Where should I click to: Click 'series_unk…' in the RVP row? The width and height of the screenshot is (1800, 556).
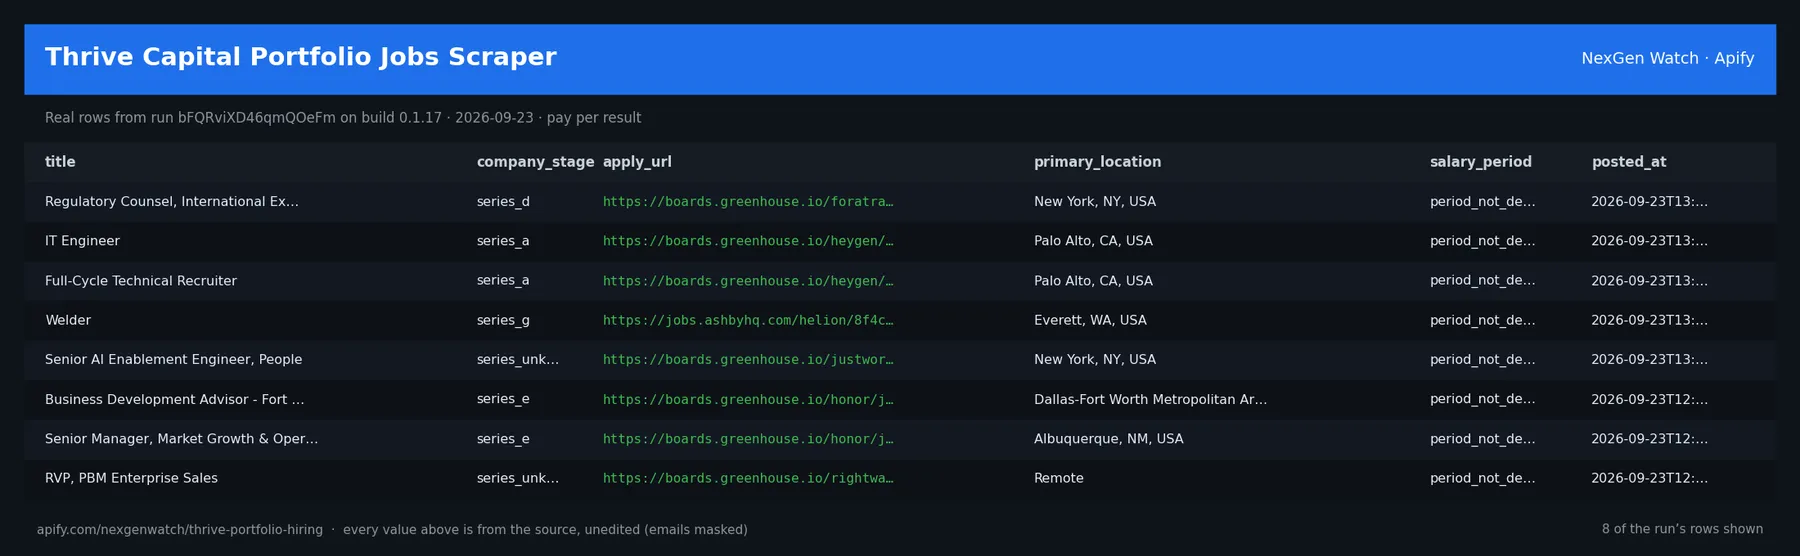(x=518, y=478)
